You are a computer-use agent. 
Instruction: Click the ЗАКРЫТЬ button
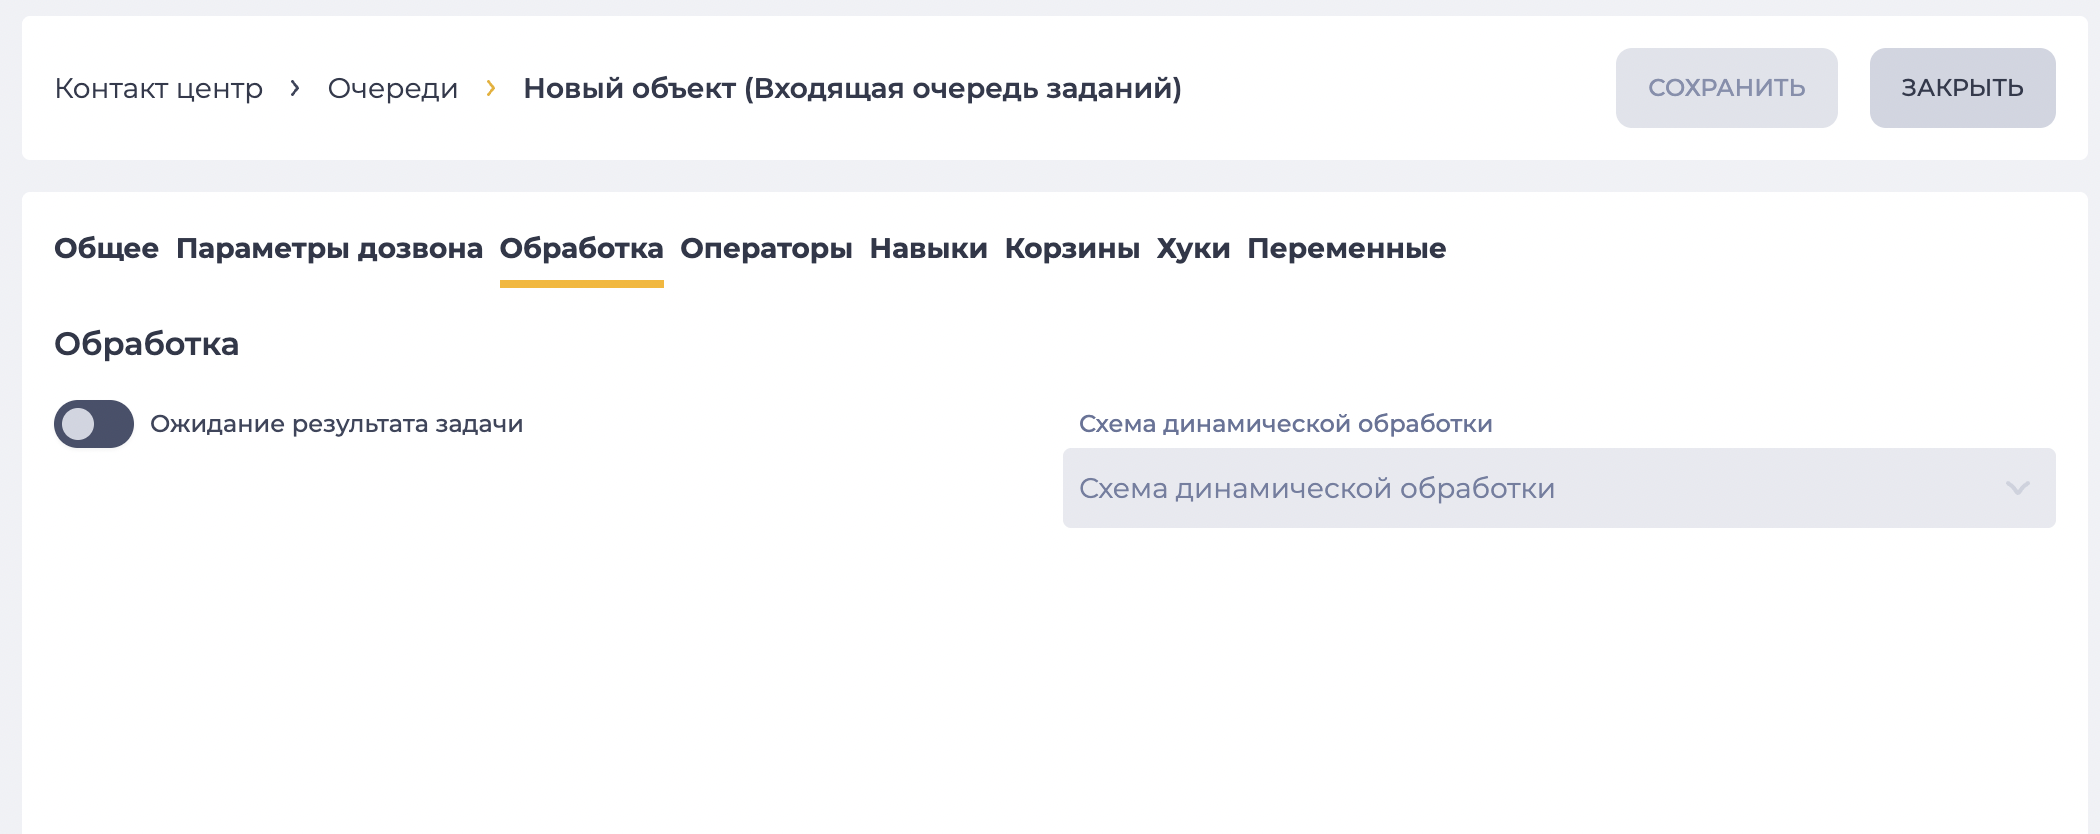coord(1962,88)
